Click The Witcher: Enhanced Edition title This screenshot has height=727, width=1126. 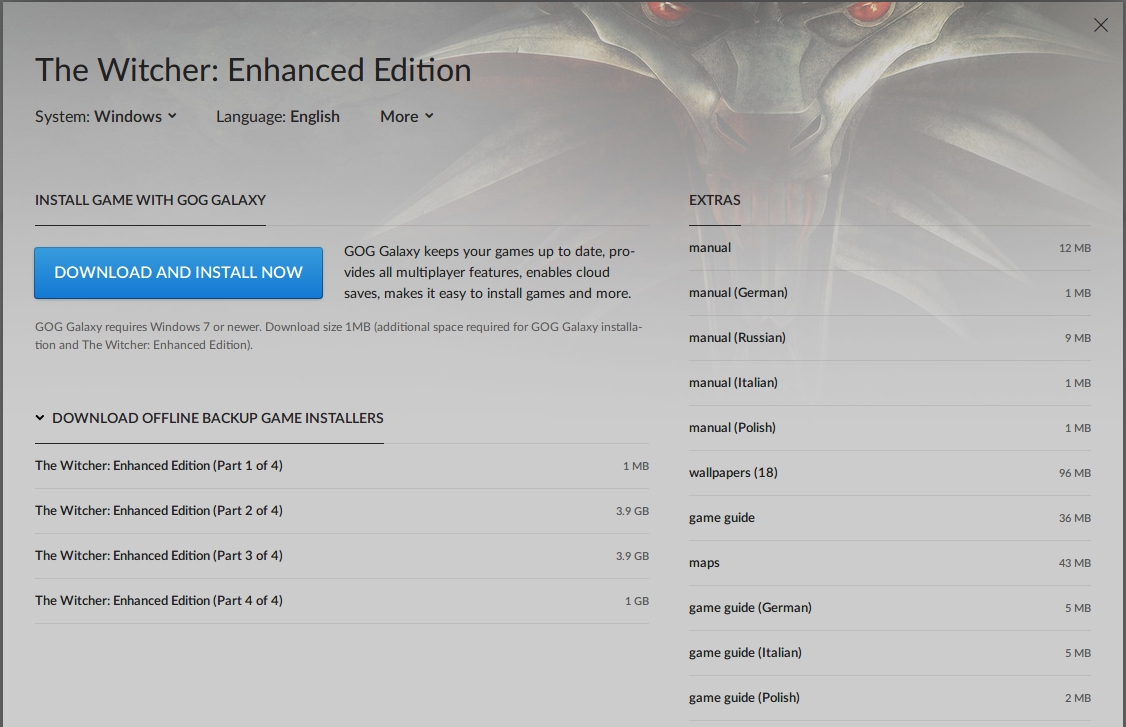253,70
